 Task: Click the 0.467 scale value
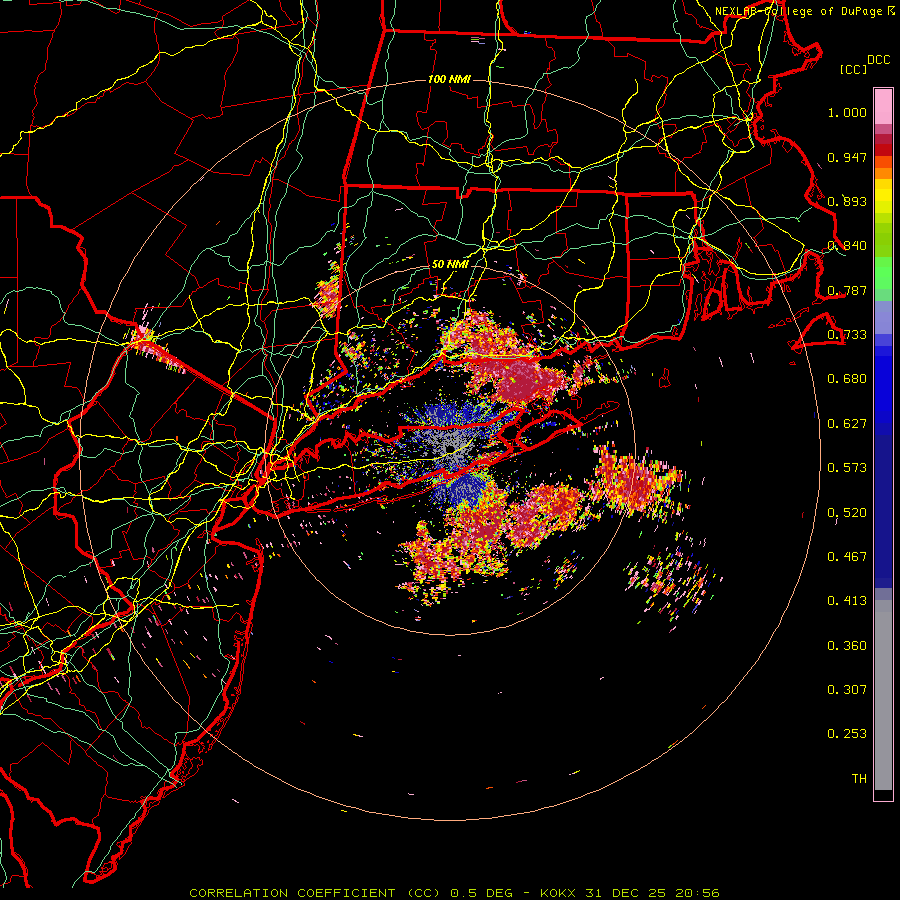(847, 557)
